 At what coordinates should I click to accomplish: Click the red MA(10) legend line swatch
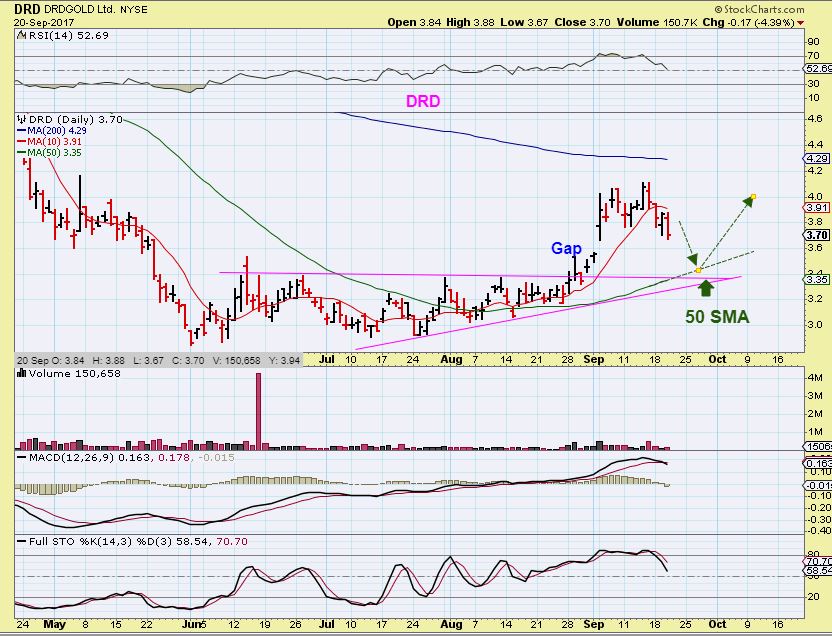click(x=22, y=142)
